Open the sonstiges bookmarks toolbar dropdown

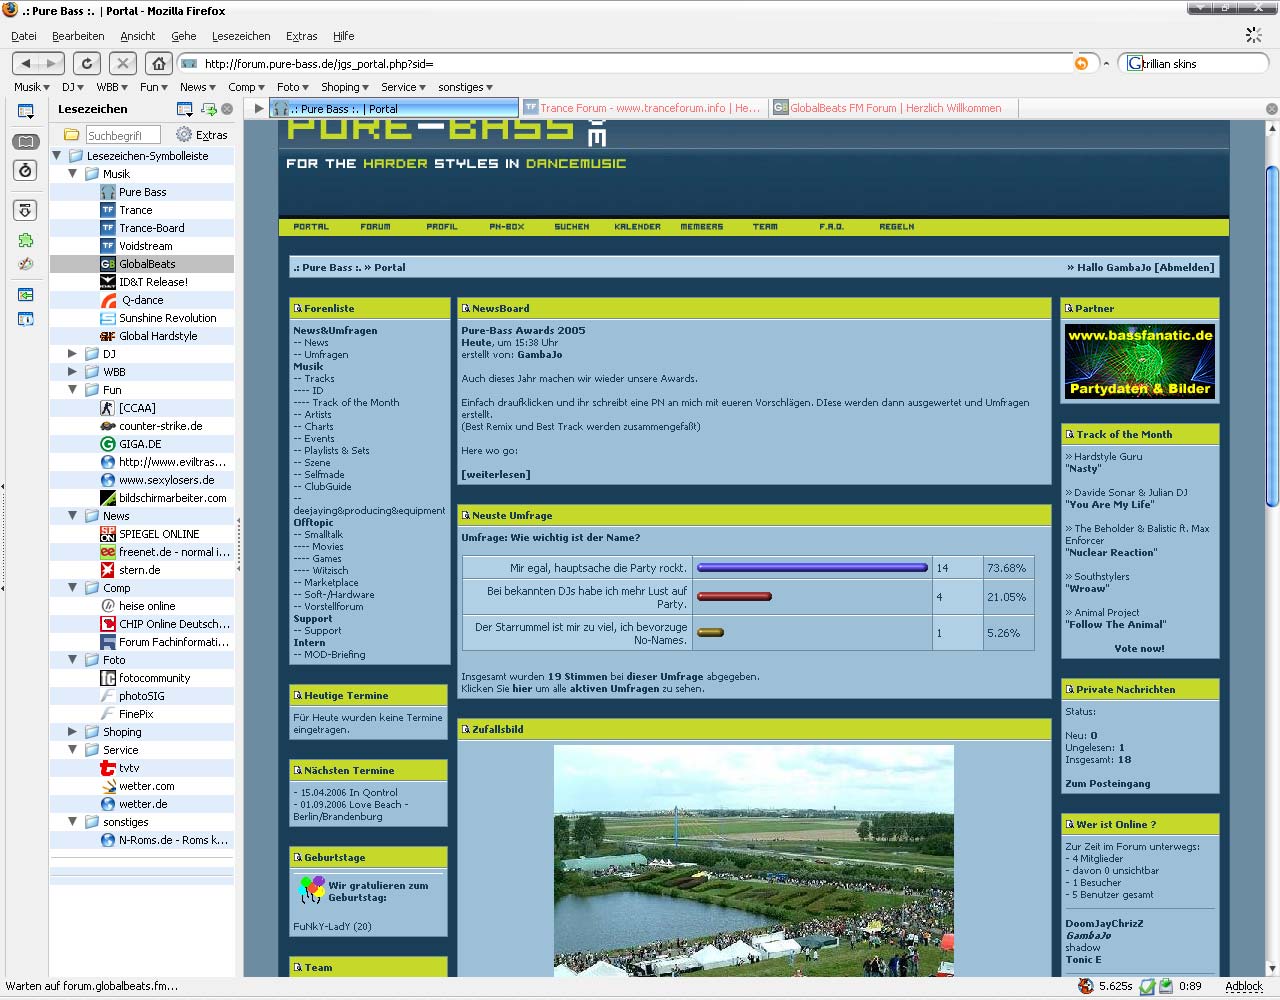[x=465, y=87]
